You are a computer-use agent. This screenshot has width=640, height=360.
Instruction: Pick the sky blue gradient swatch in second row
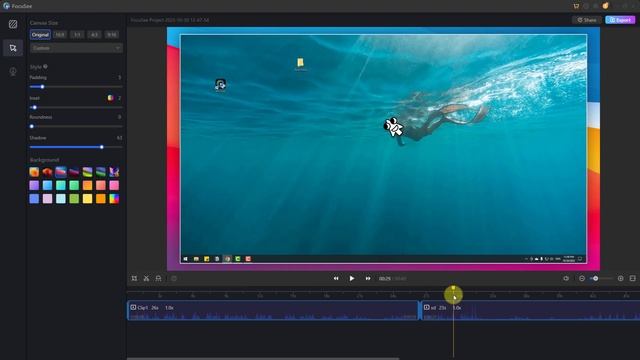coord(47,185)
